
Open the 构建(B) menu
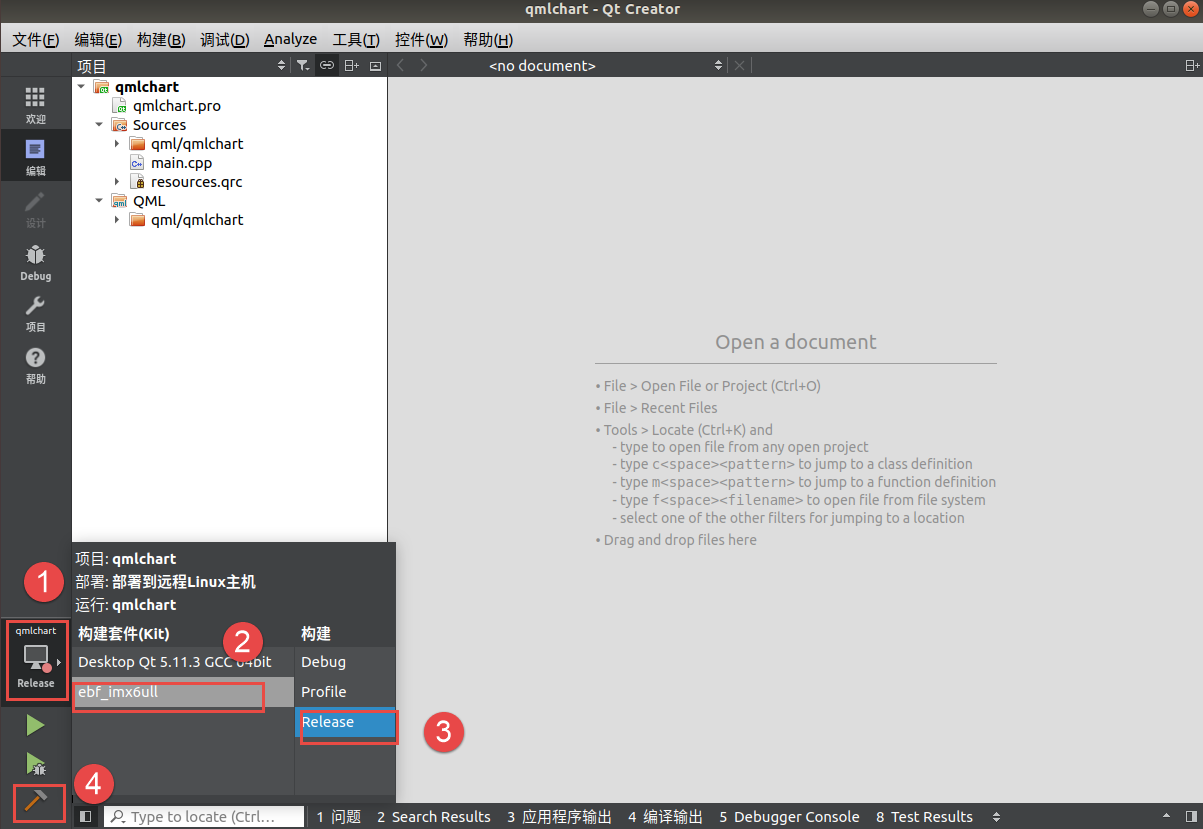point(161,40)
